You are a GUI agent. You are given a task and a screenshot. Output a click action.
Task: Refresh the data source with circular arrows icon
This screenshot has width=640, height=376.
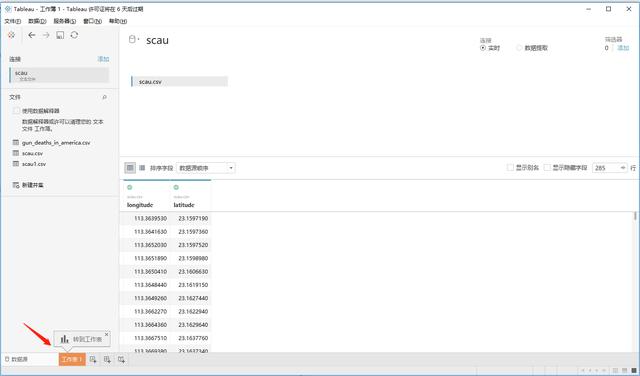[x=74, y=35]
